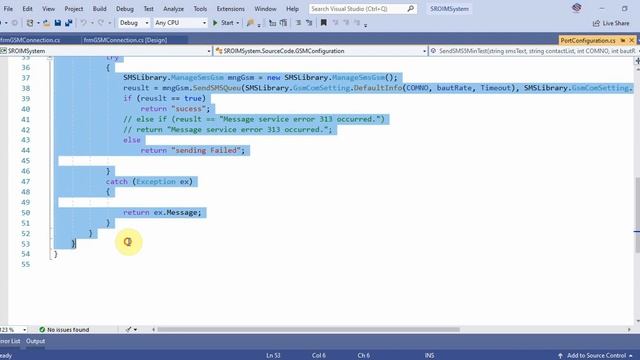Open the Extensions menu
This screenshot has height=360, width=640.
231,9
